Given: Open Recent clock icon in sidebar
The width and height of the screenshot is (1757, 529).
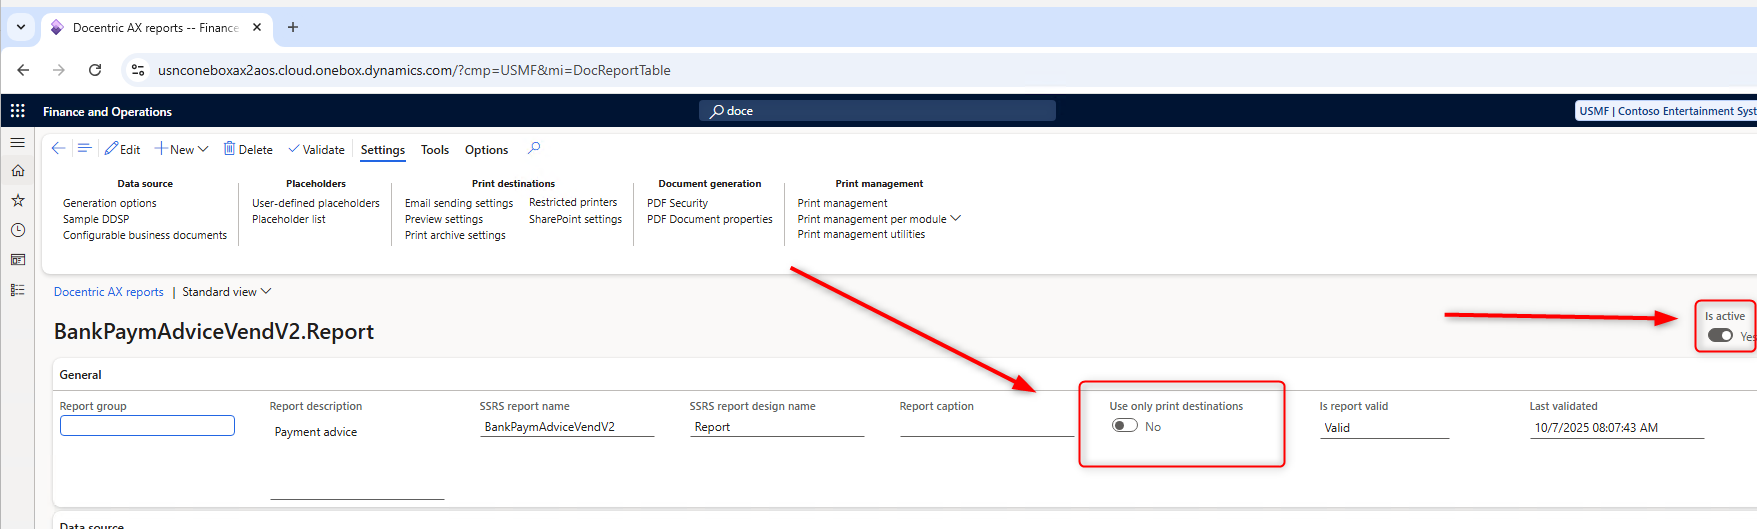Looking at the screenshot, I should (18, 230).
